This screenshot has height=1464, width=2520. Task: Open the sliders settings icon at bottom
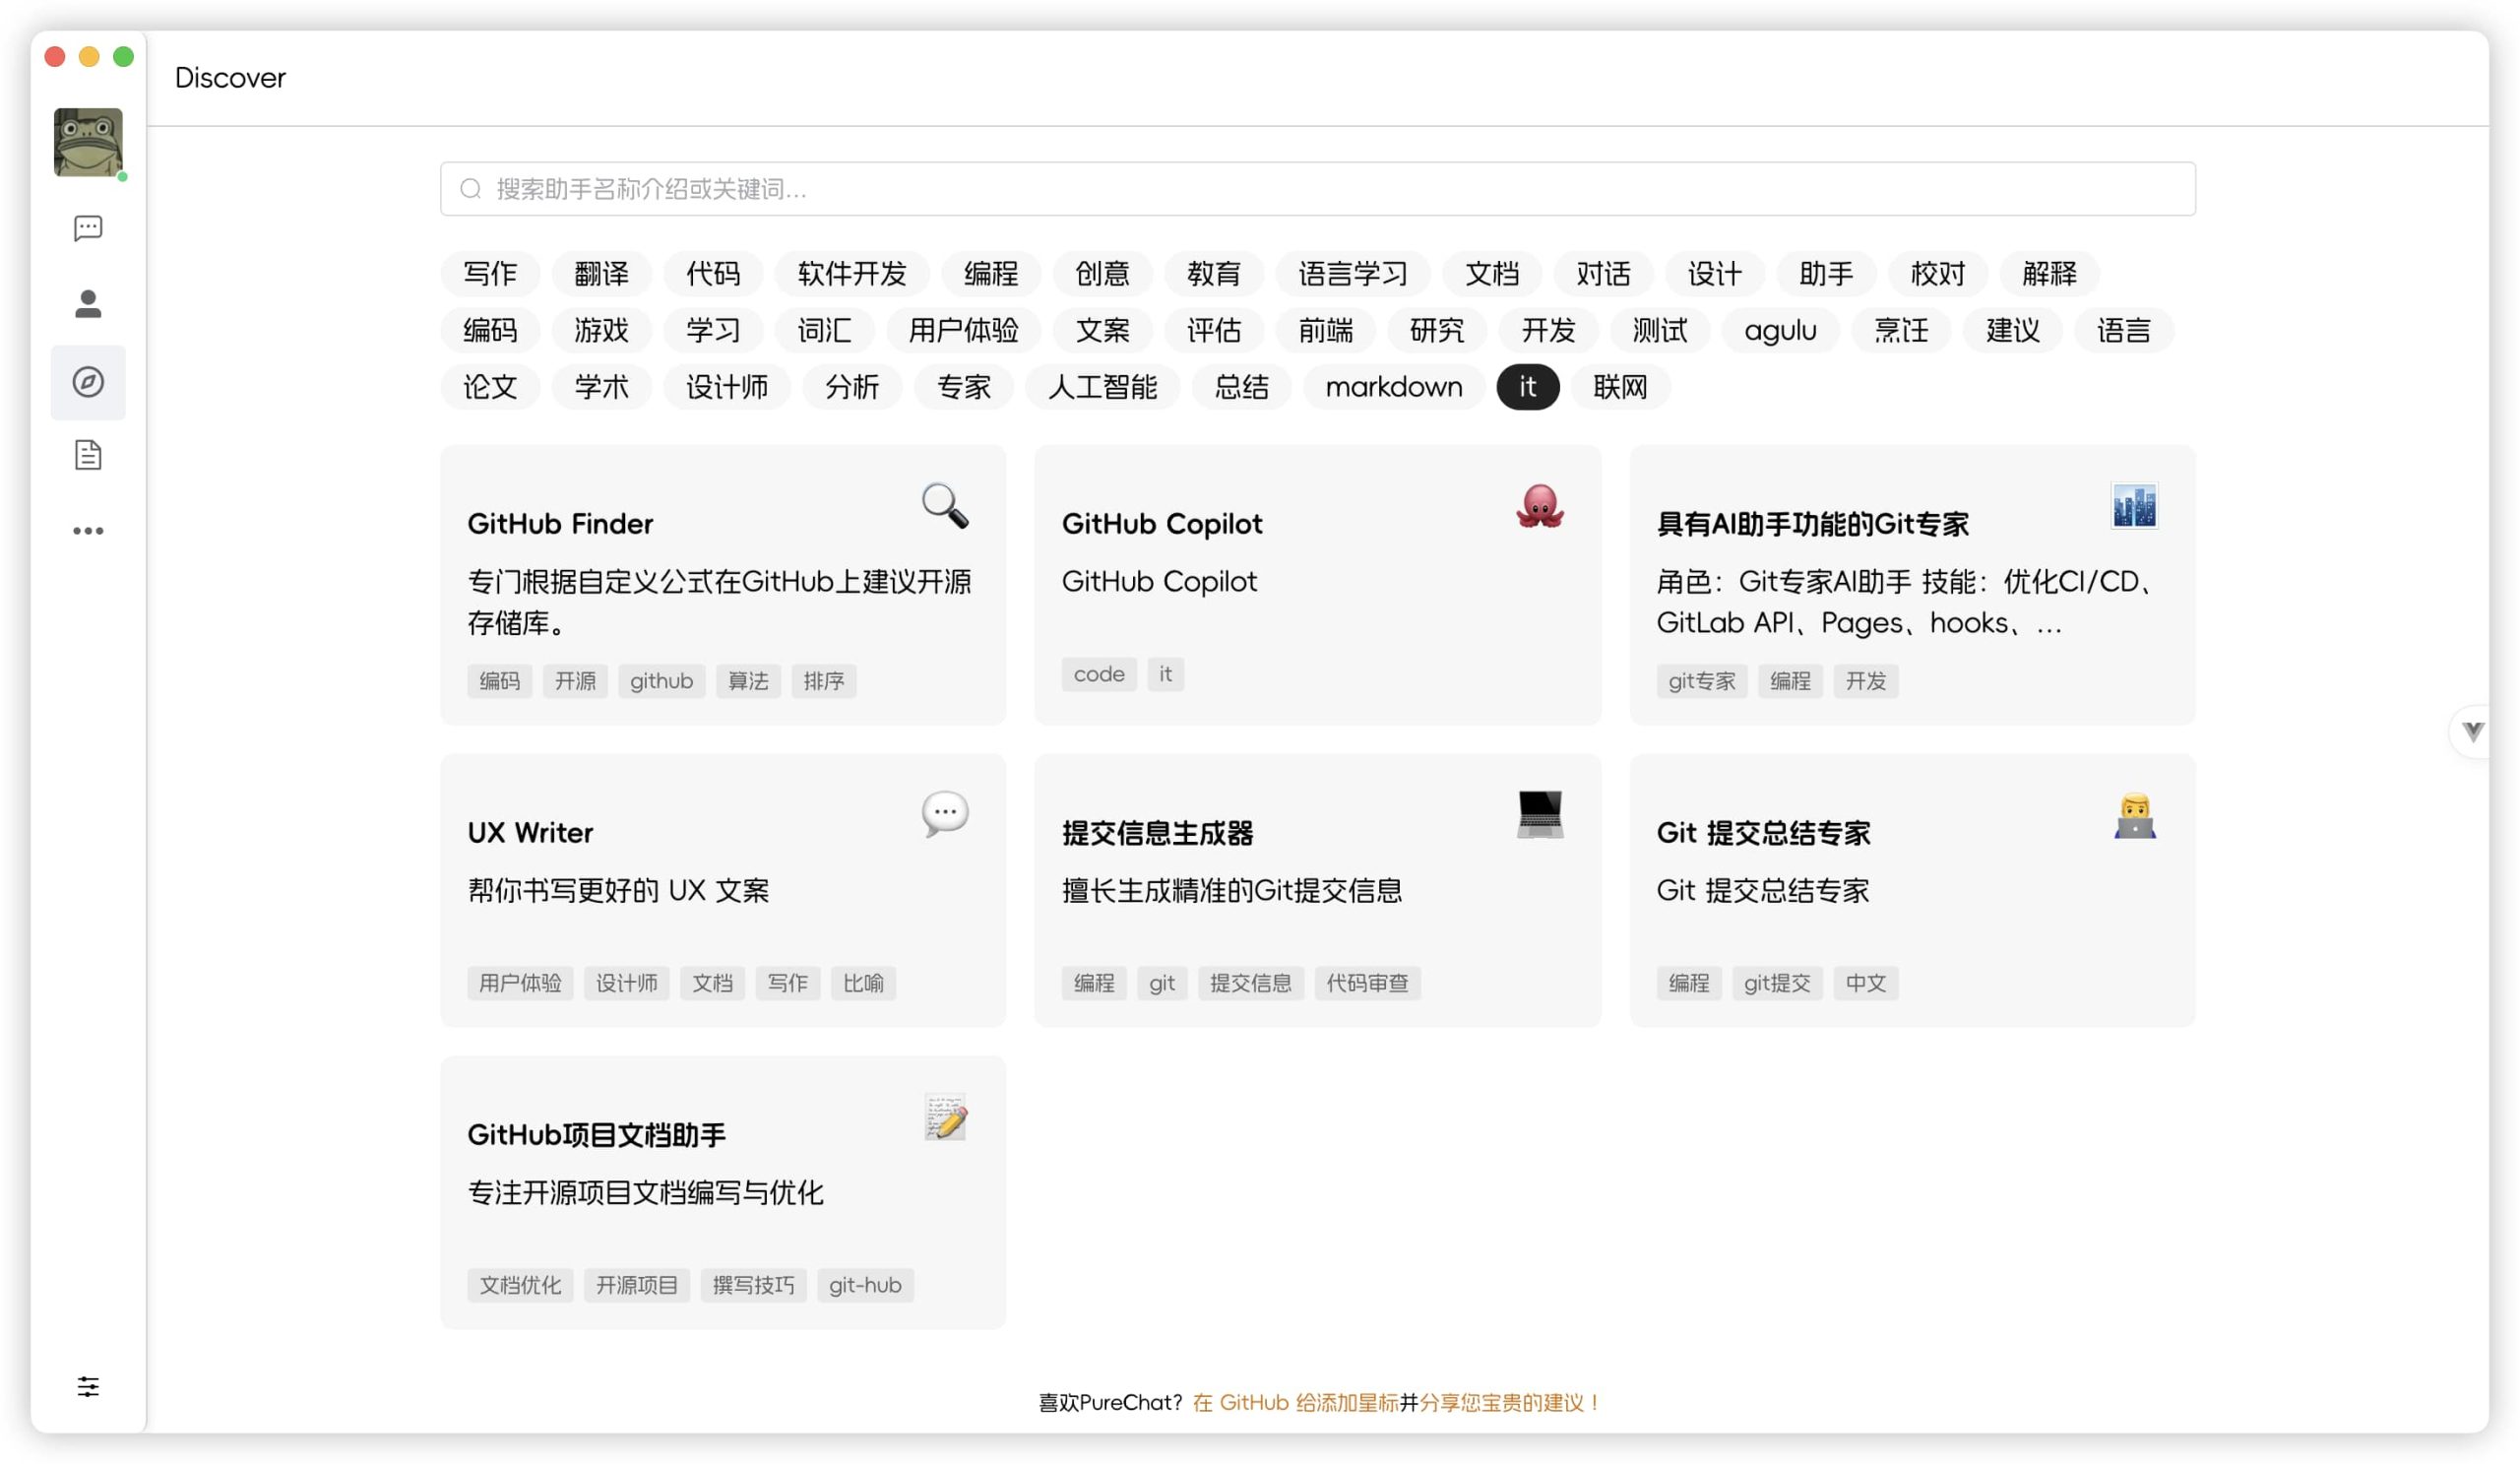[x=88, y=1386]
